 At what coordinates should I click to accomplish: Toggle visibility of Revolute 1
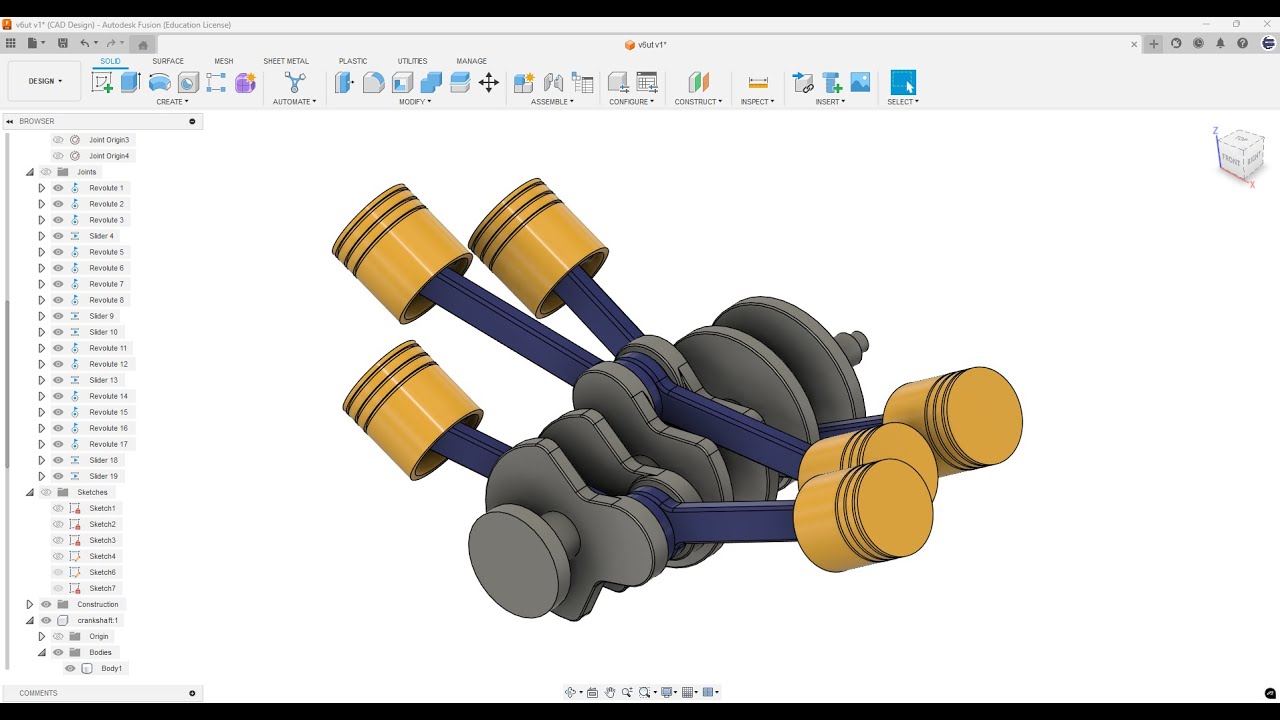[x=58, y=188]
